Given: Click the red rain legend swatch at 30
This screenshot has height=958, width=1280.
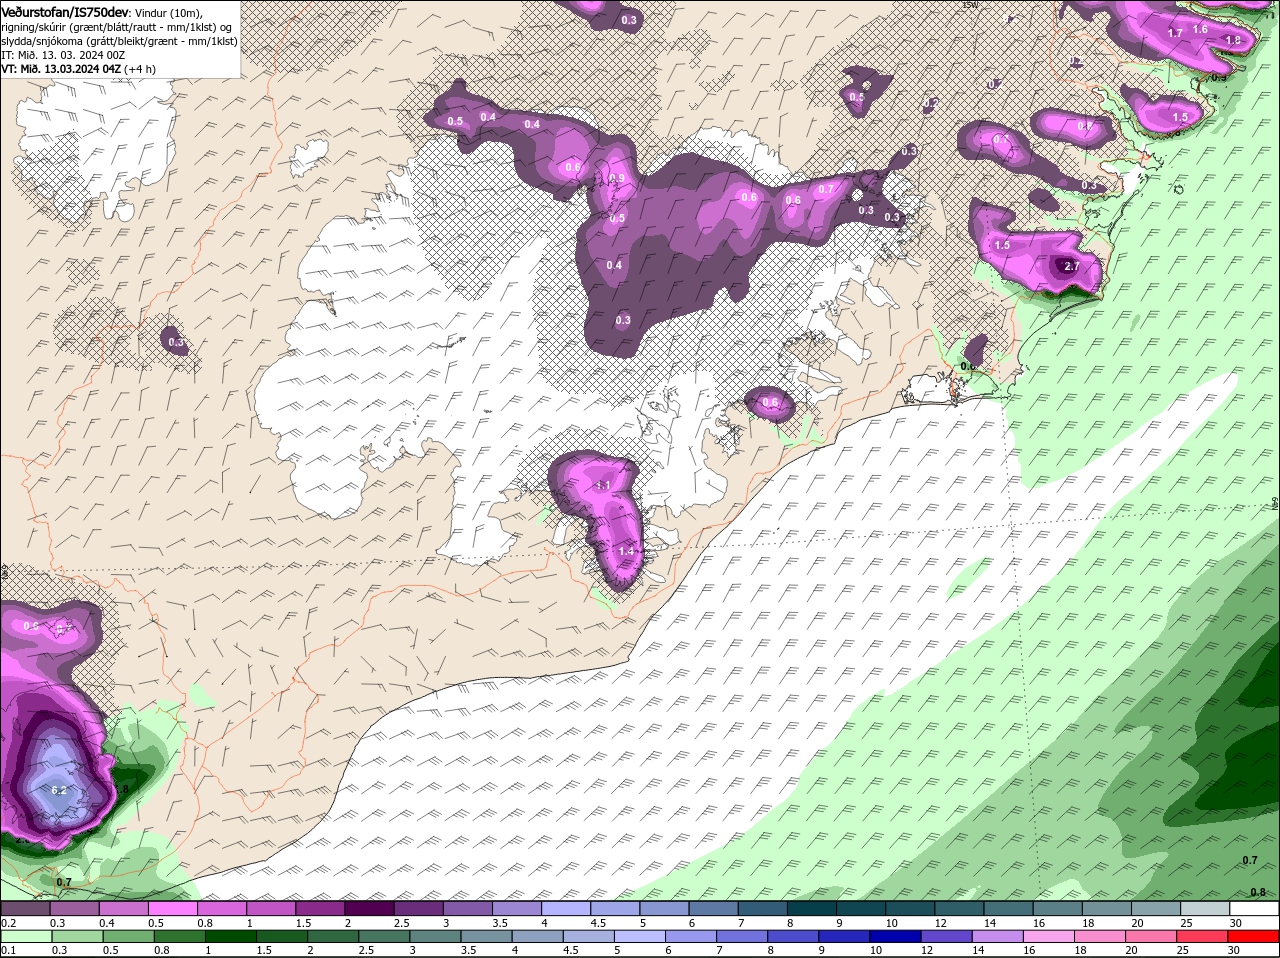Looking at the screenshot, I should tap(1255, 935).
